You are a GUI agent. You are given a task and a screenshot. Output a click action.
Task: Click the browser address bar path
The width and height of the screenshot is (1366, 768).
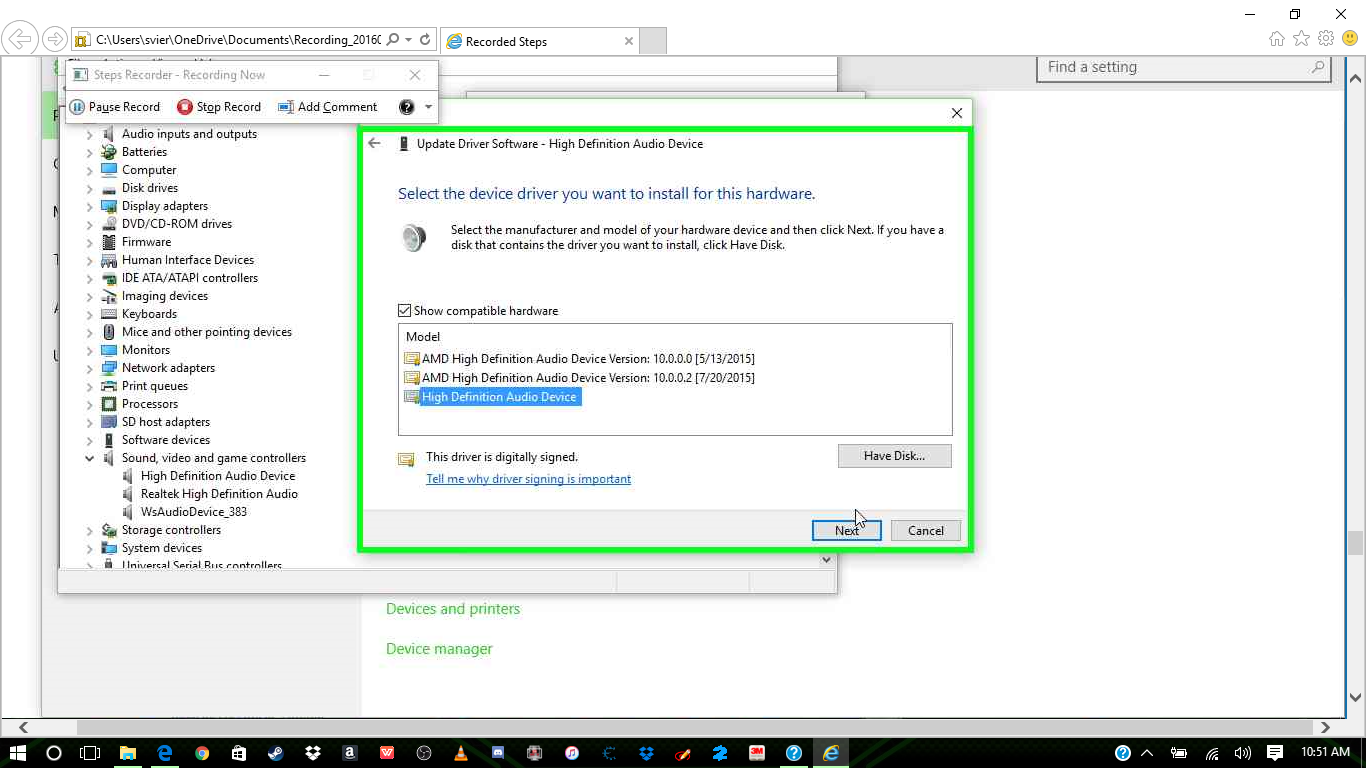click(x=238, y=40)
